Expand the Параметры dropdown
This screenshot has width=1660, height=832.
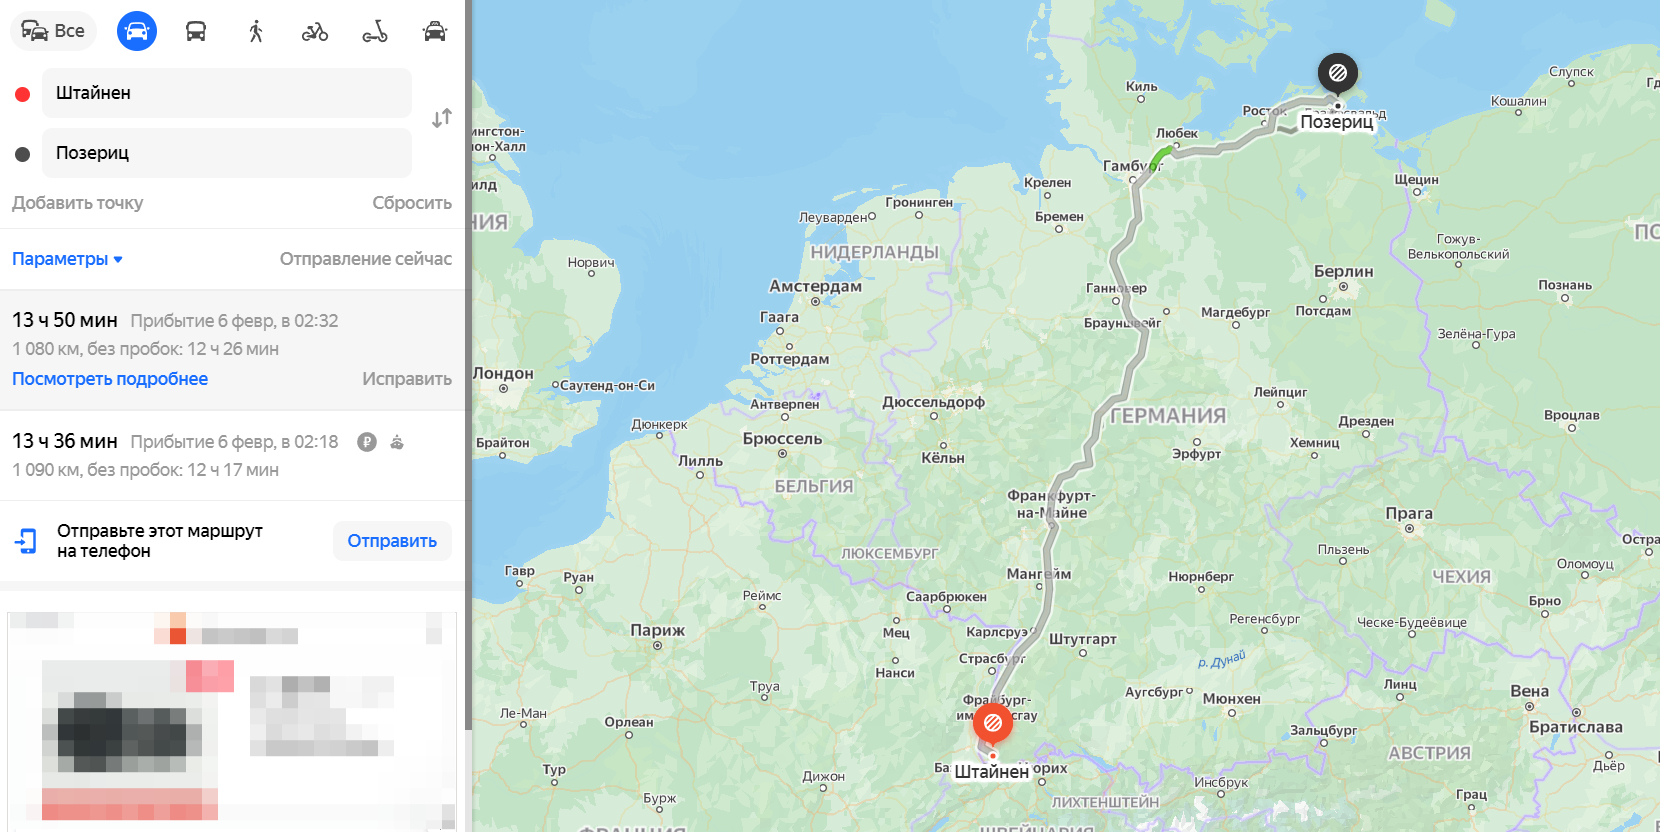67,259
